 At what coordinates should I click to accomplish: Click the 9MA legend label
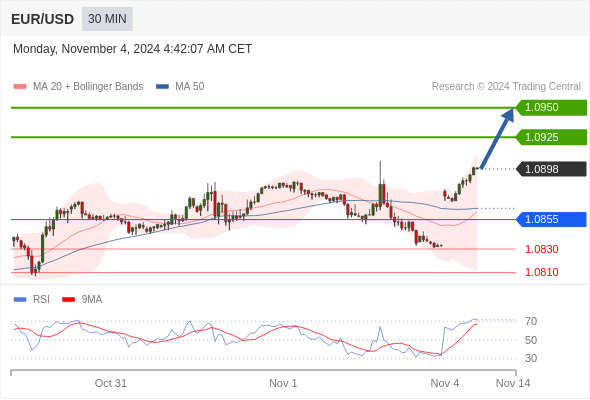click(92, 300)
